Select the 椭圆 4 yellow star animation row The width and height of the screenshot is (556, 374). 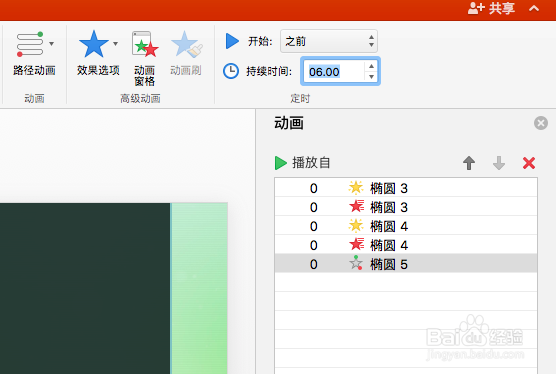406,226
